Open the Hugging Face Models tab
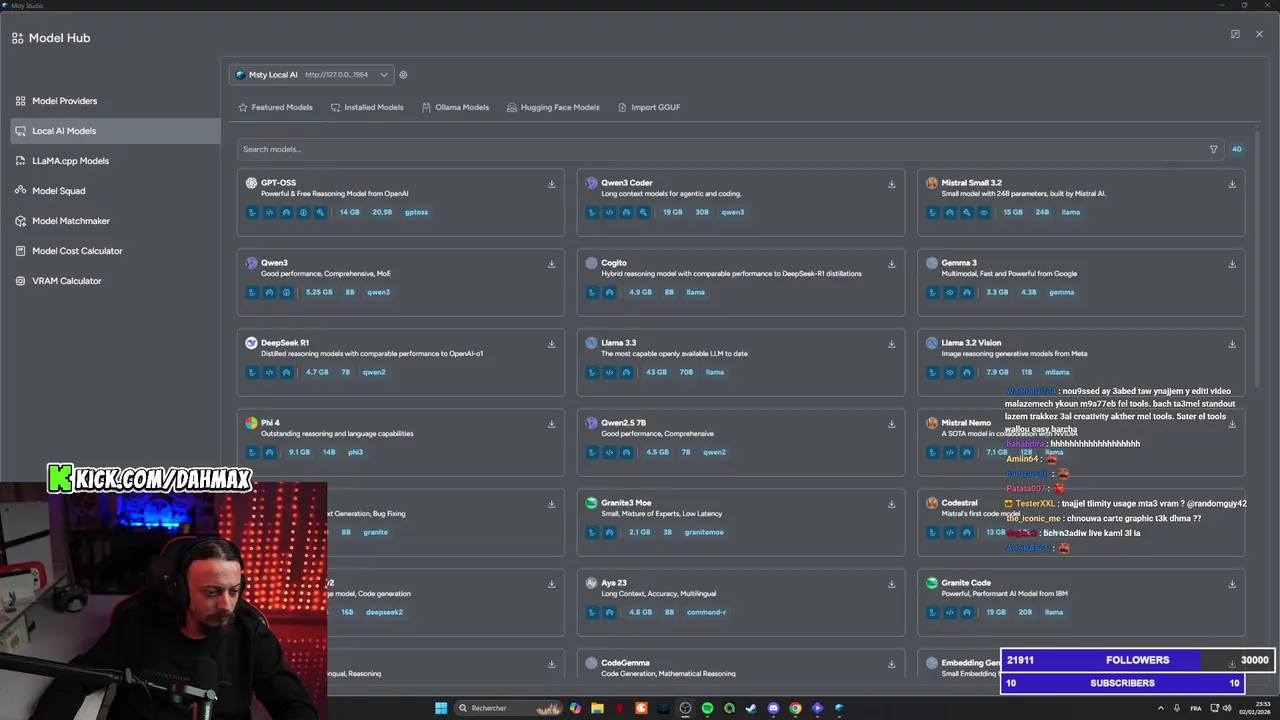The height and width of the screenshot is (720, 1280). (553, 108)
